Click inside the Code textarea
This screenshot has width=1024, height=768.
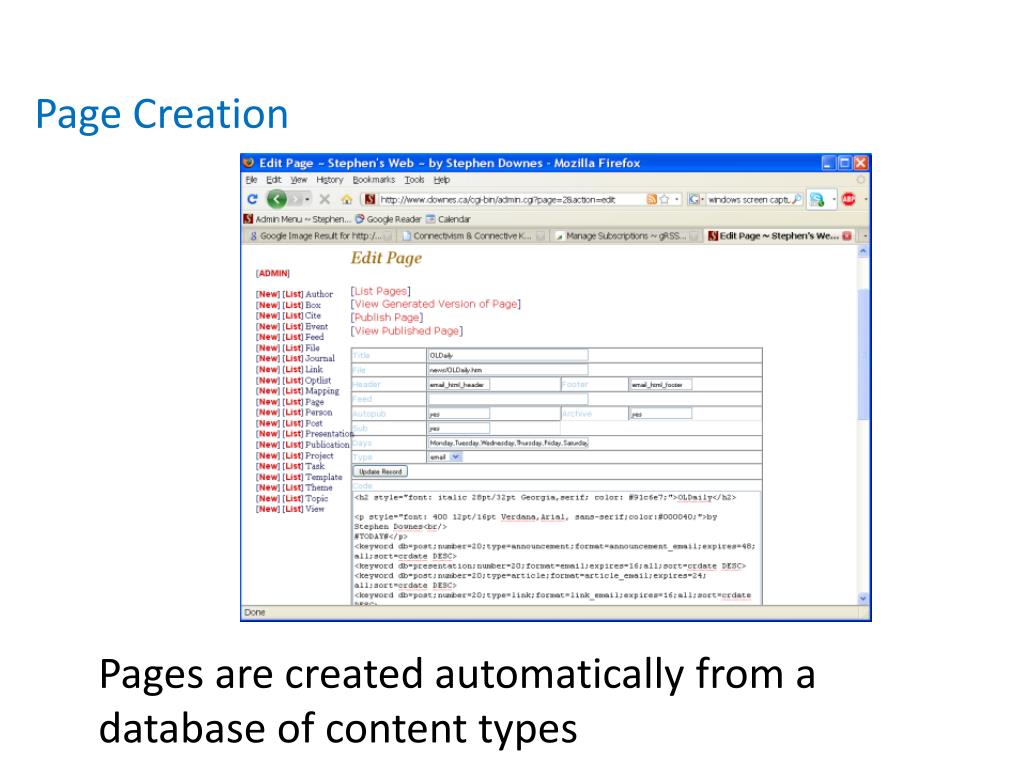(556, 547)
